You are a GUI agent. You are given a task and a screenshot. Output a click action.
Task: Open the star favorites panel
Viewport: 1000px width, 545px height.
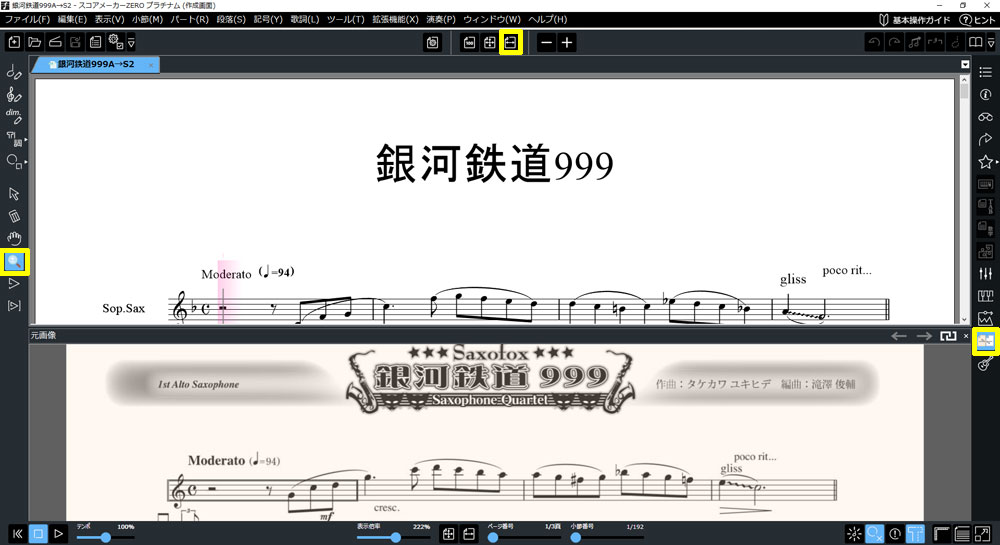point(985,161)
